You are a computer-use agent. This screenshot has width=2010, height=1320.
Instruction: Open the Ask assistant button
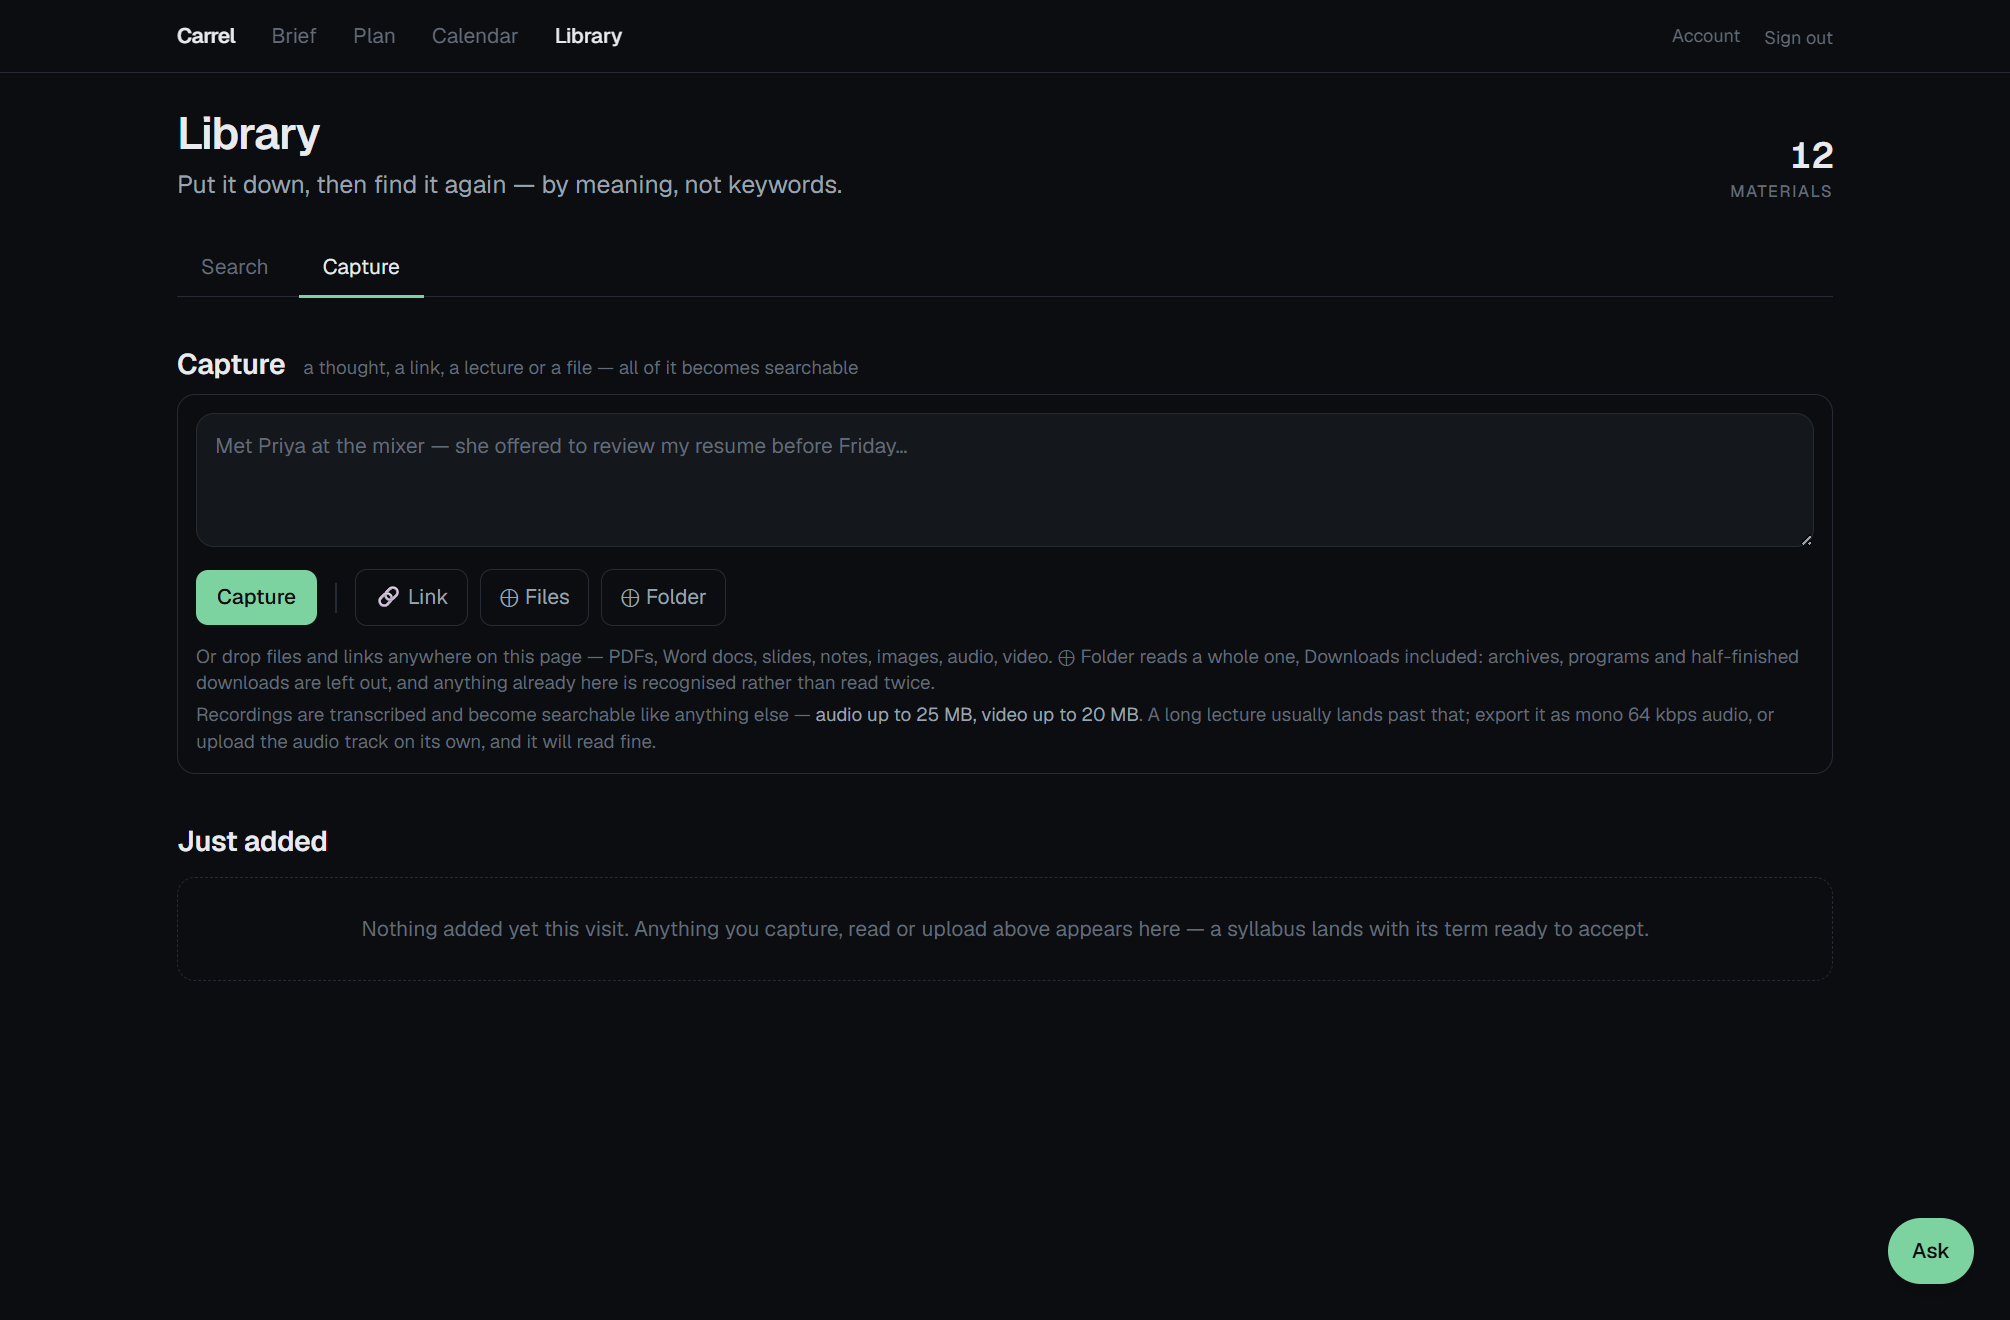pyautogui.click(x=1930, y=1251)
